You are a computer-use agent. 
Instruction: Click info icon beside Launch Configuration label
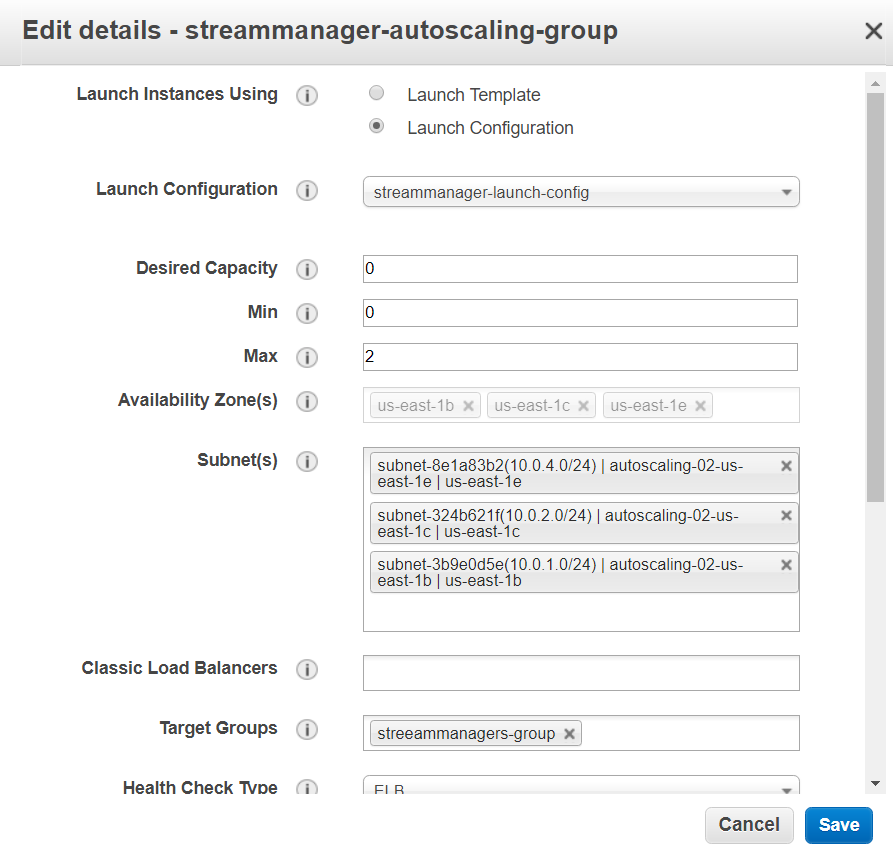[x=306, y=190]
